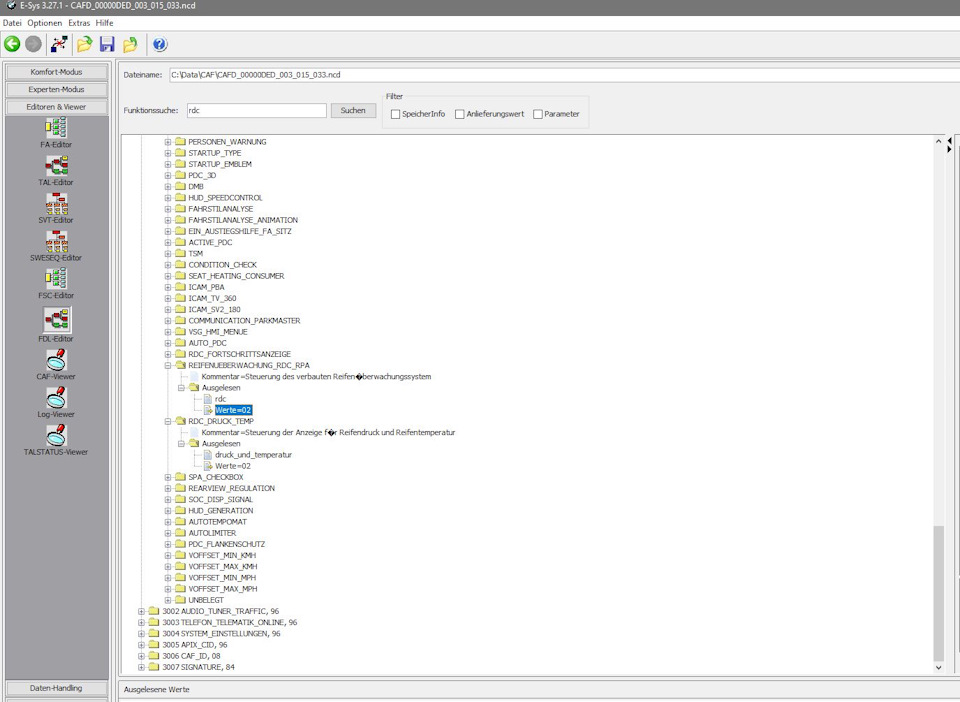The image size is (960, 702).
Task: Open the CAF-Viewer
Action: [x=56, y=365]
